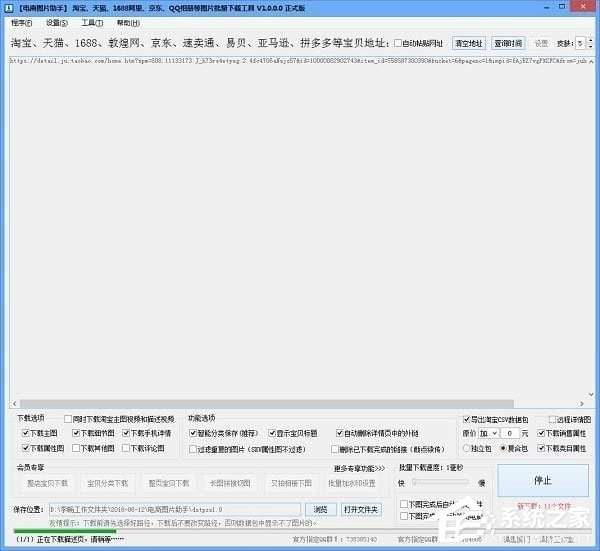Toggle 导出淘宝CSV数据包 checkbox
Image resolution: width=600 pixels, height=551 pixels.
pyautogui.click(x=466, y=420)
